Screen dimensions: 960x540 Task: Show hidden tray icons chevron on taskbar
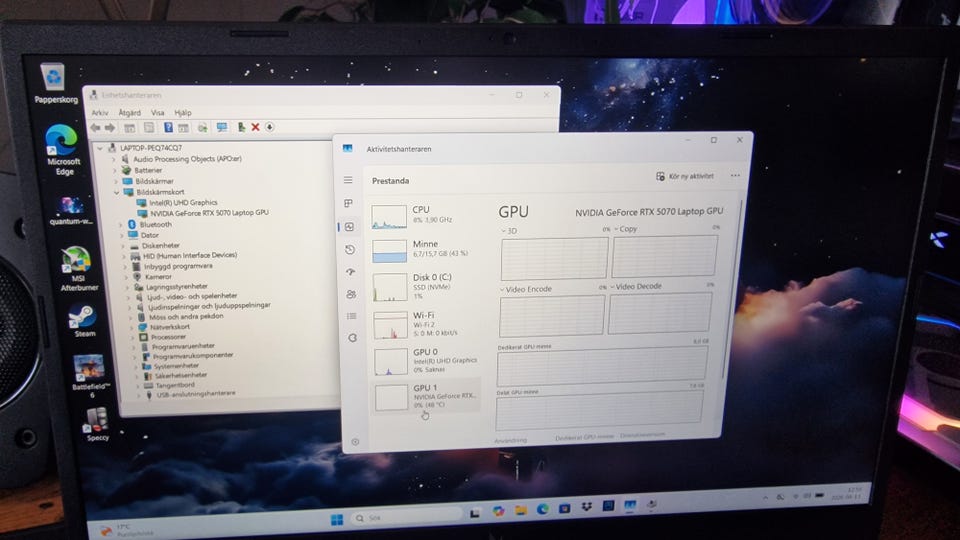pyautogui.click(x=765, y=498)
